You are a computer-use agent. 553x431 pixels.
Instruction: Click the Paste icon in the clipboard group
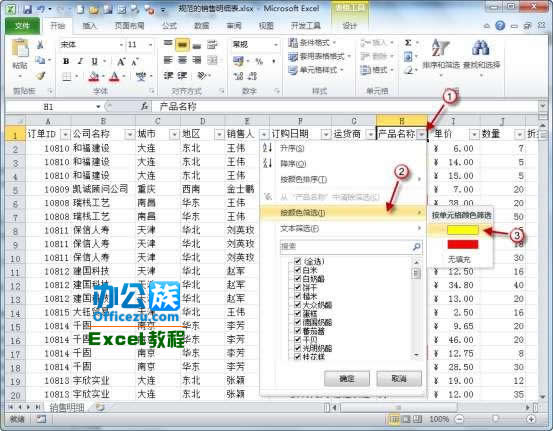20,53
